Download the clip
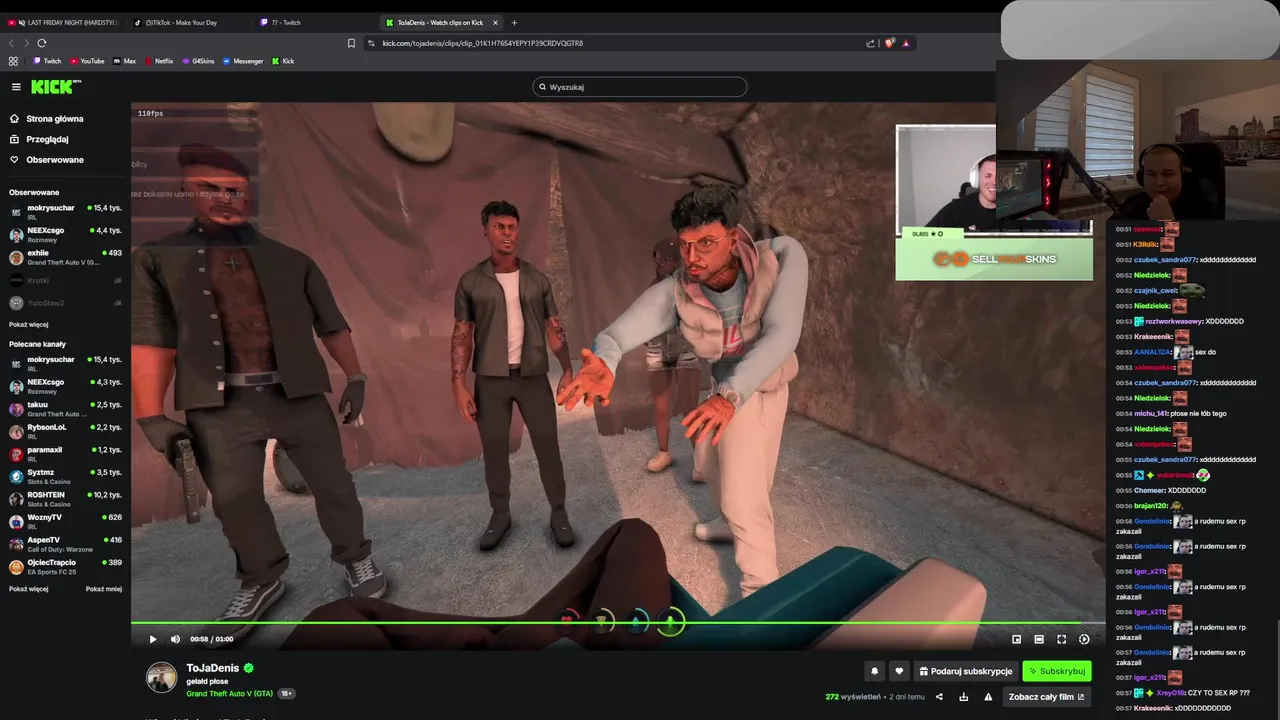Image resolution: width=1280 pixels, height=720 pixels. [964, 697]
